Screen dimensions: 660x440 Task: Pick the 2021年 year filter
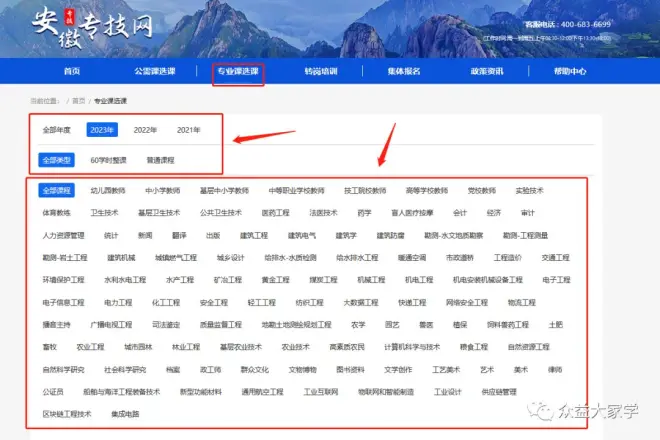tap(188, 130)
